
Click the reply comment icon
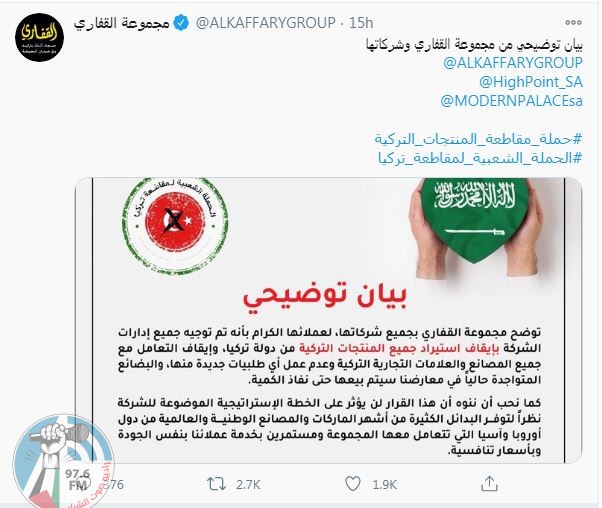pyautogui.click(x=83, y=483)
